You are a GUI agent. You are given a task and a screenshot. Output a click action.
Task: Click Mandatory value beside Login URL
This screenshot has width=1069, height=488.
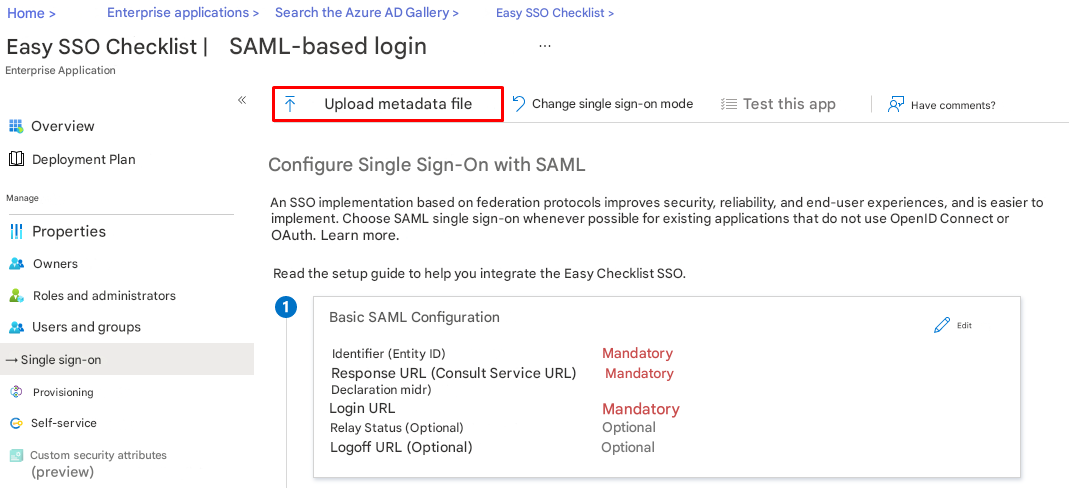640,409
